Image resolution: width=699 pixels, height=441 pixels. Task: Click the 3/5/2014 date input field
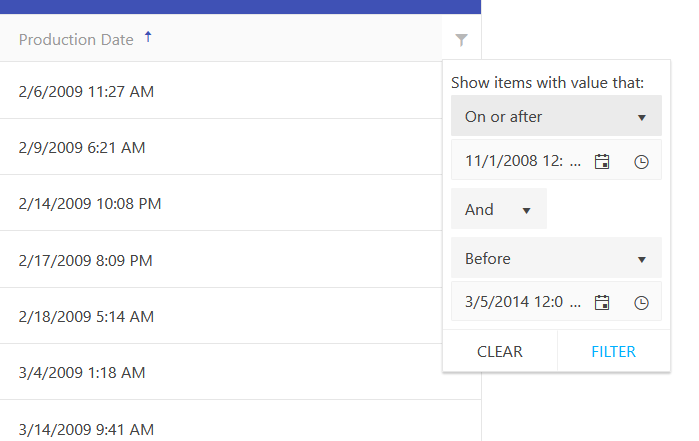click(x=522, y=301)
